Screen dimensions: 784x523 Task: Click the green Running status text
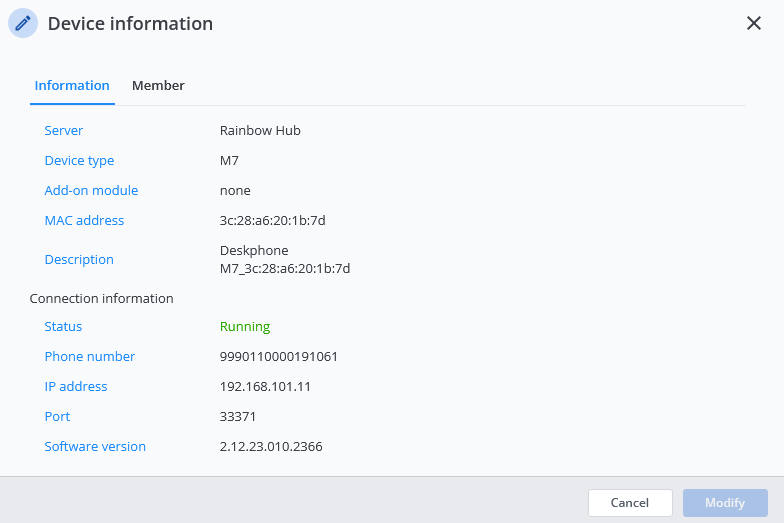click(x=245, y=327)
